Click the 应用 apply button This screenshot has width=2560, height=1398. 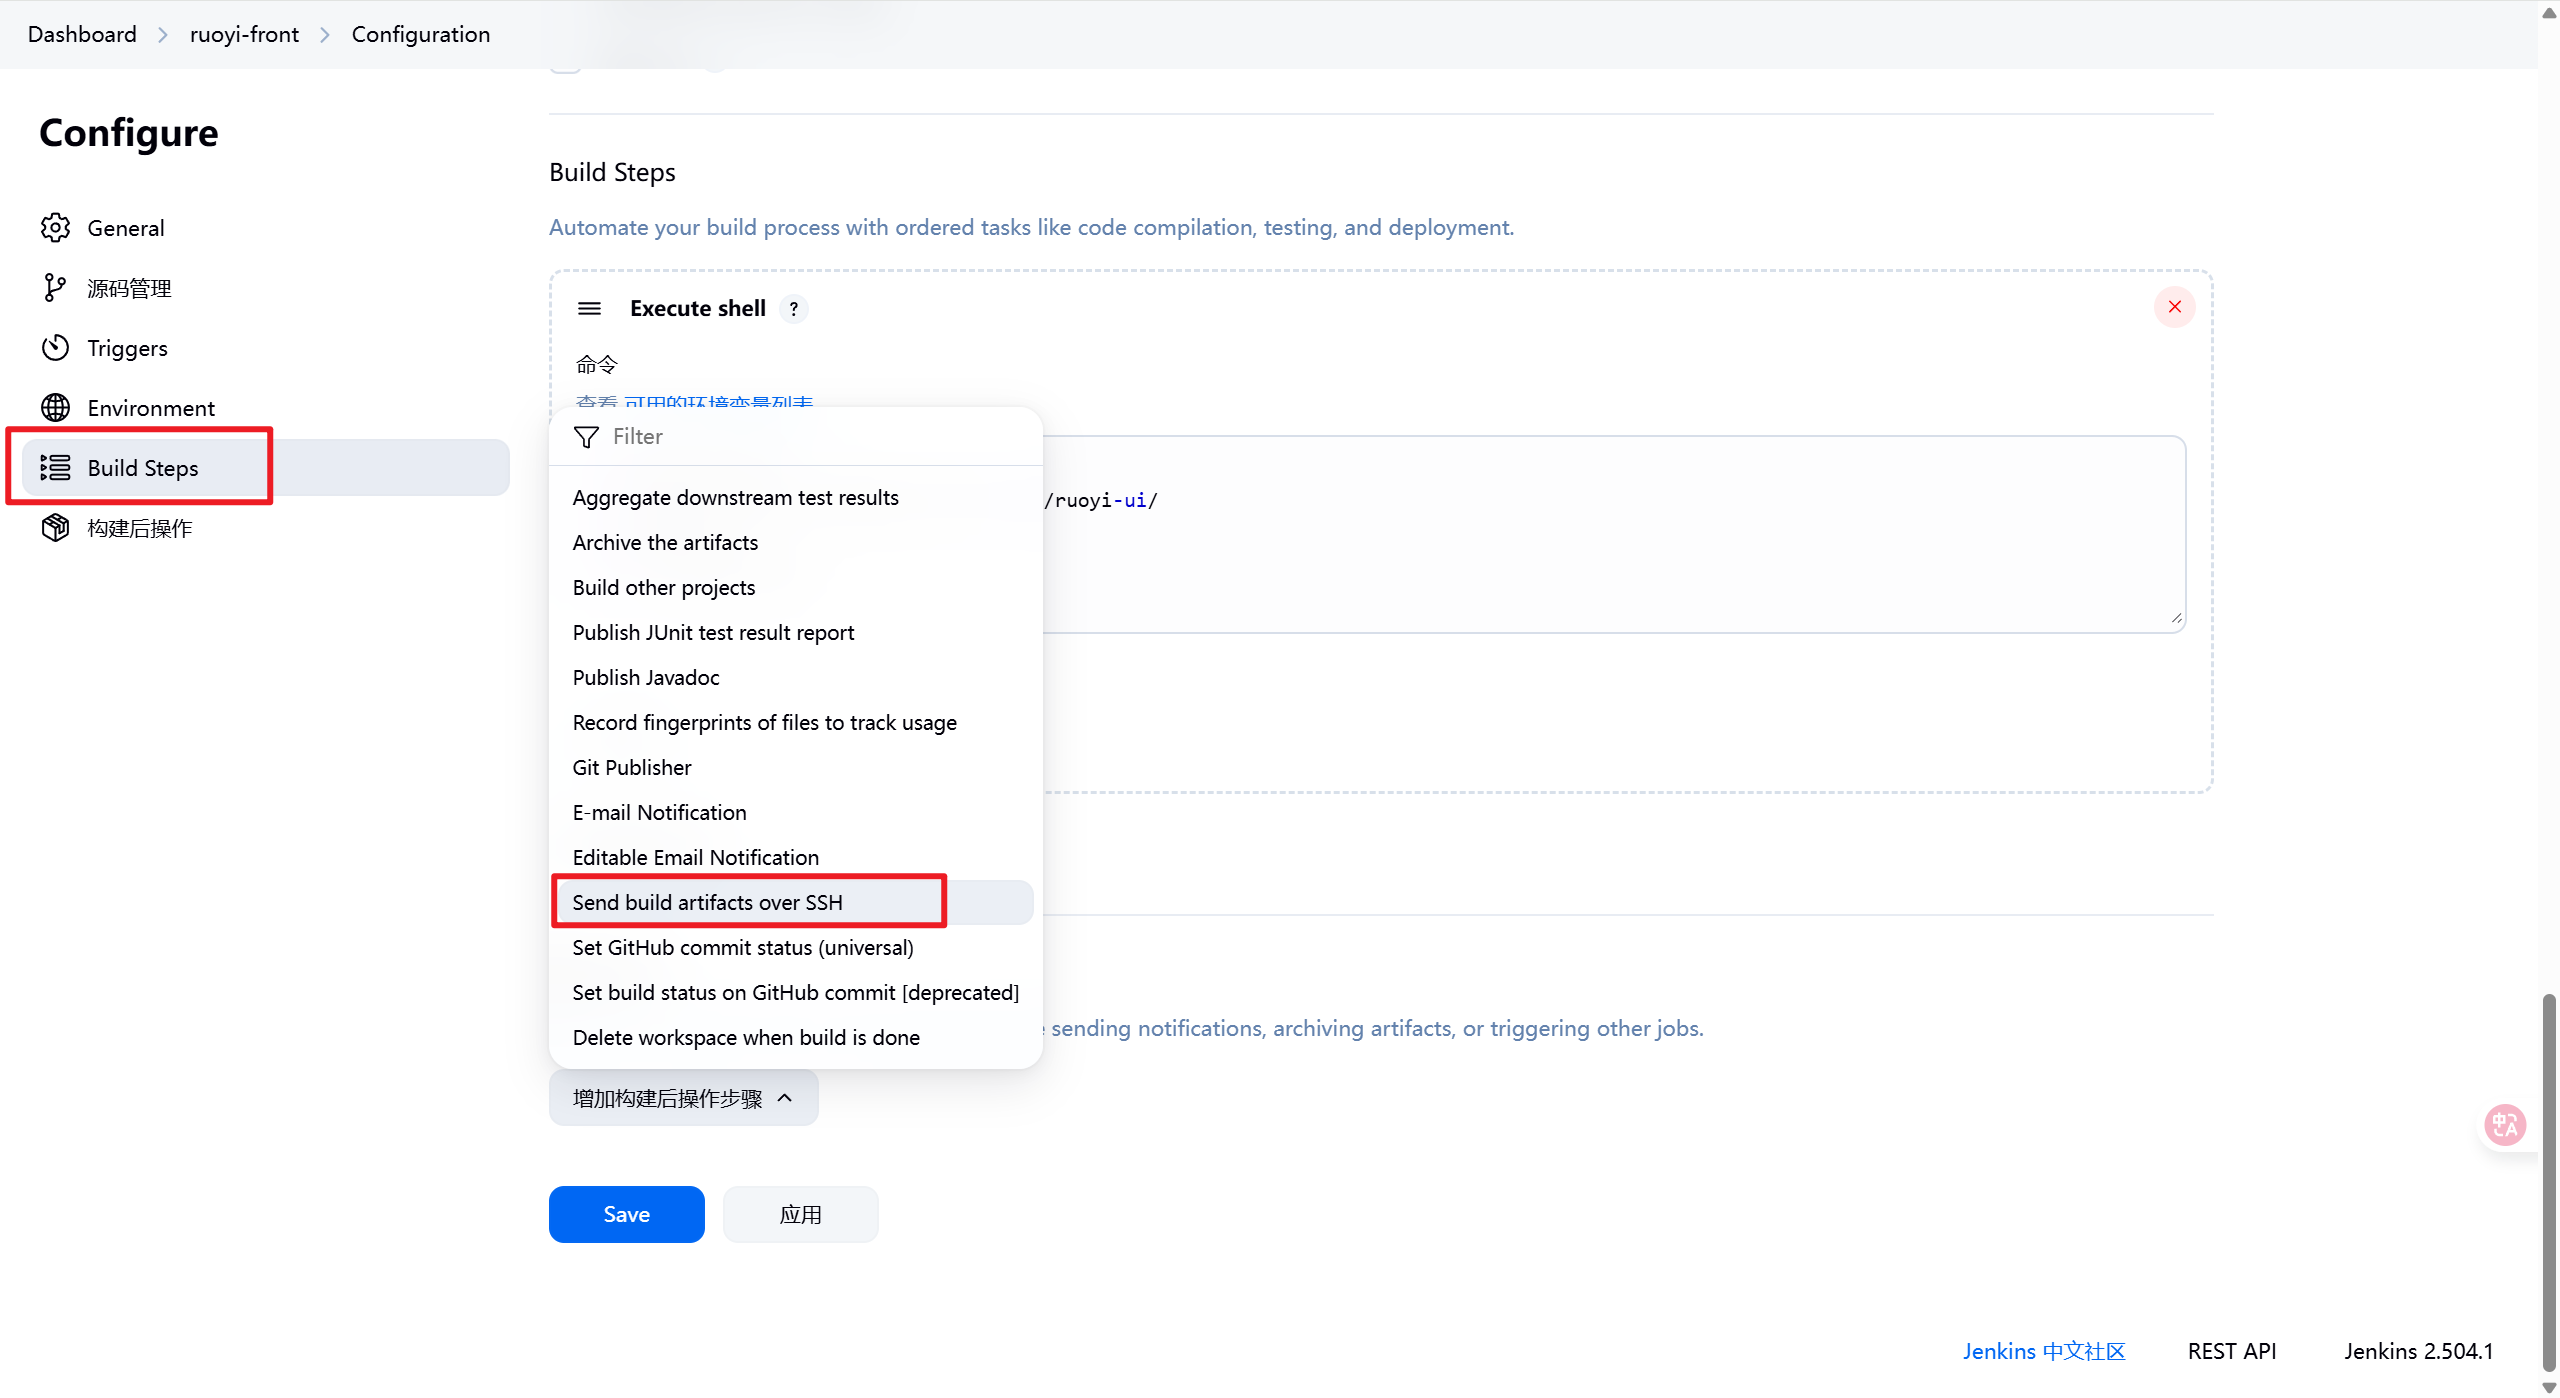point(800,1214)
